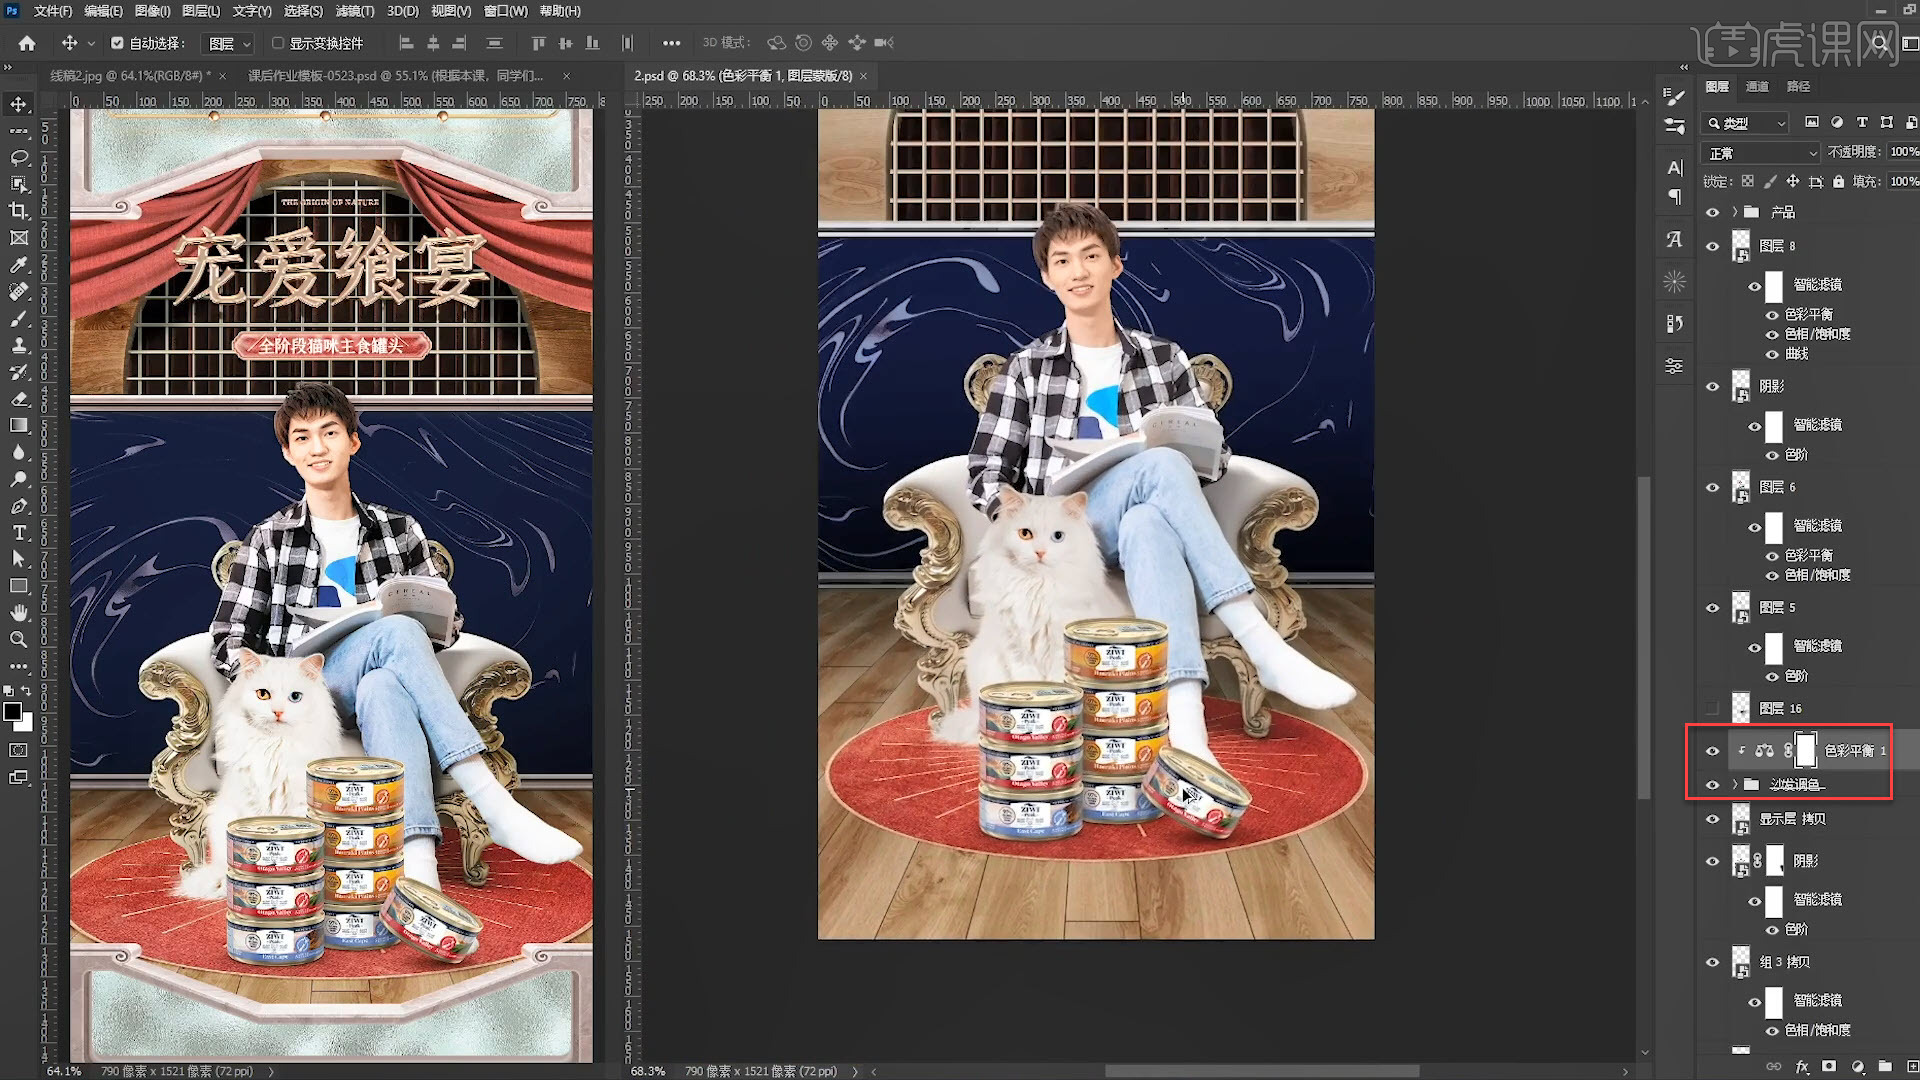Select the Lasso tool

pos(18,158)
